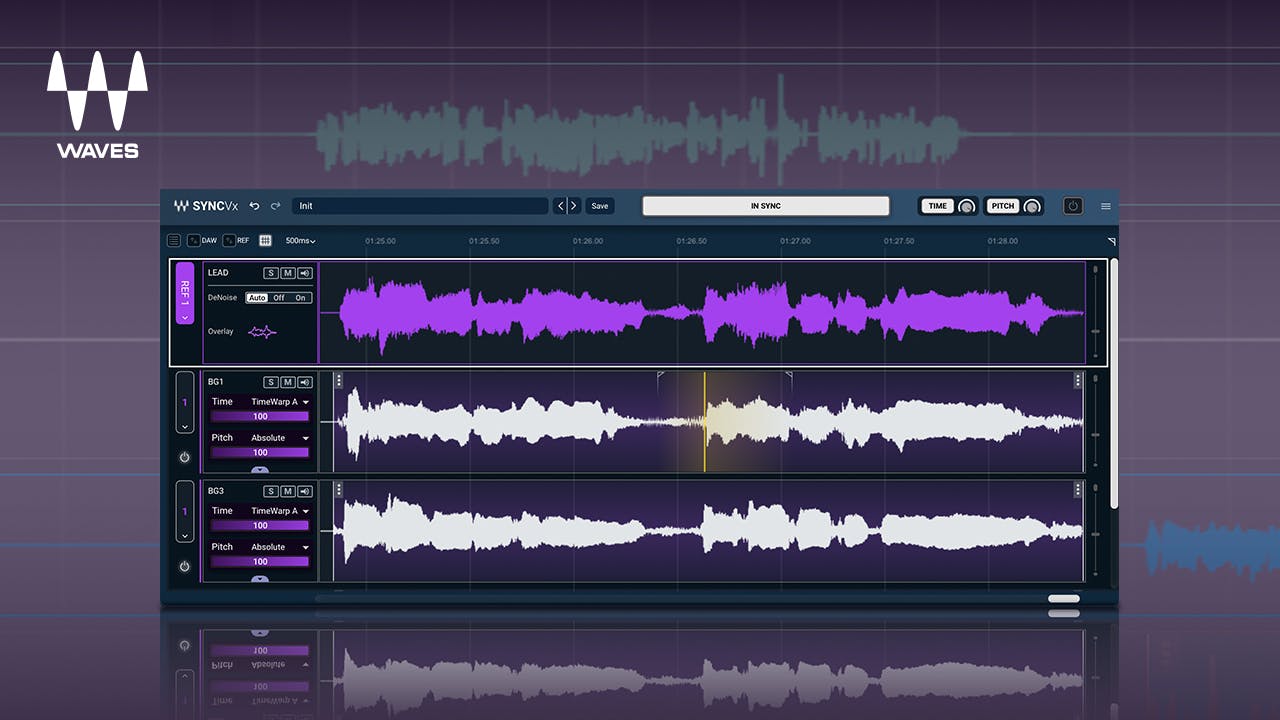1280x720 pixels.
Task: Enable the power button on the BG3 track
Action: tap(185, 566)
